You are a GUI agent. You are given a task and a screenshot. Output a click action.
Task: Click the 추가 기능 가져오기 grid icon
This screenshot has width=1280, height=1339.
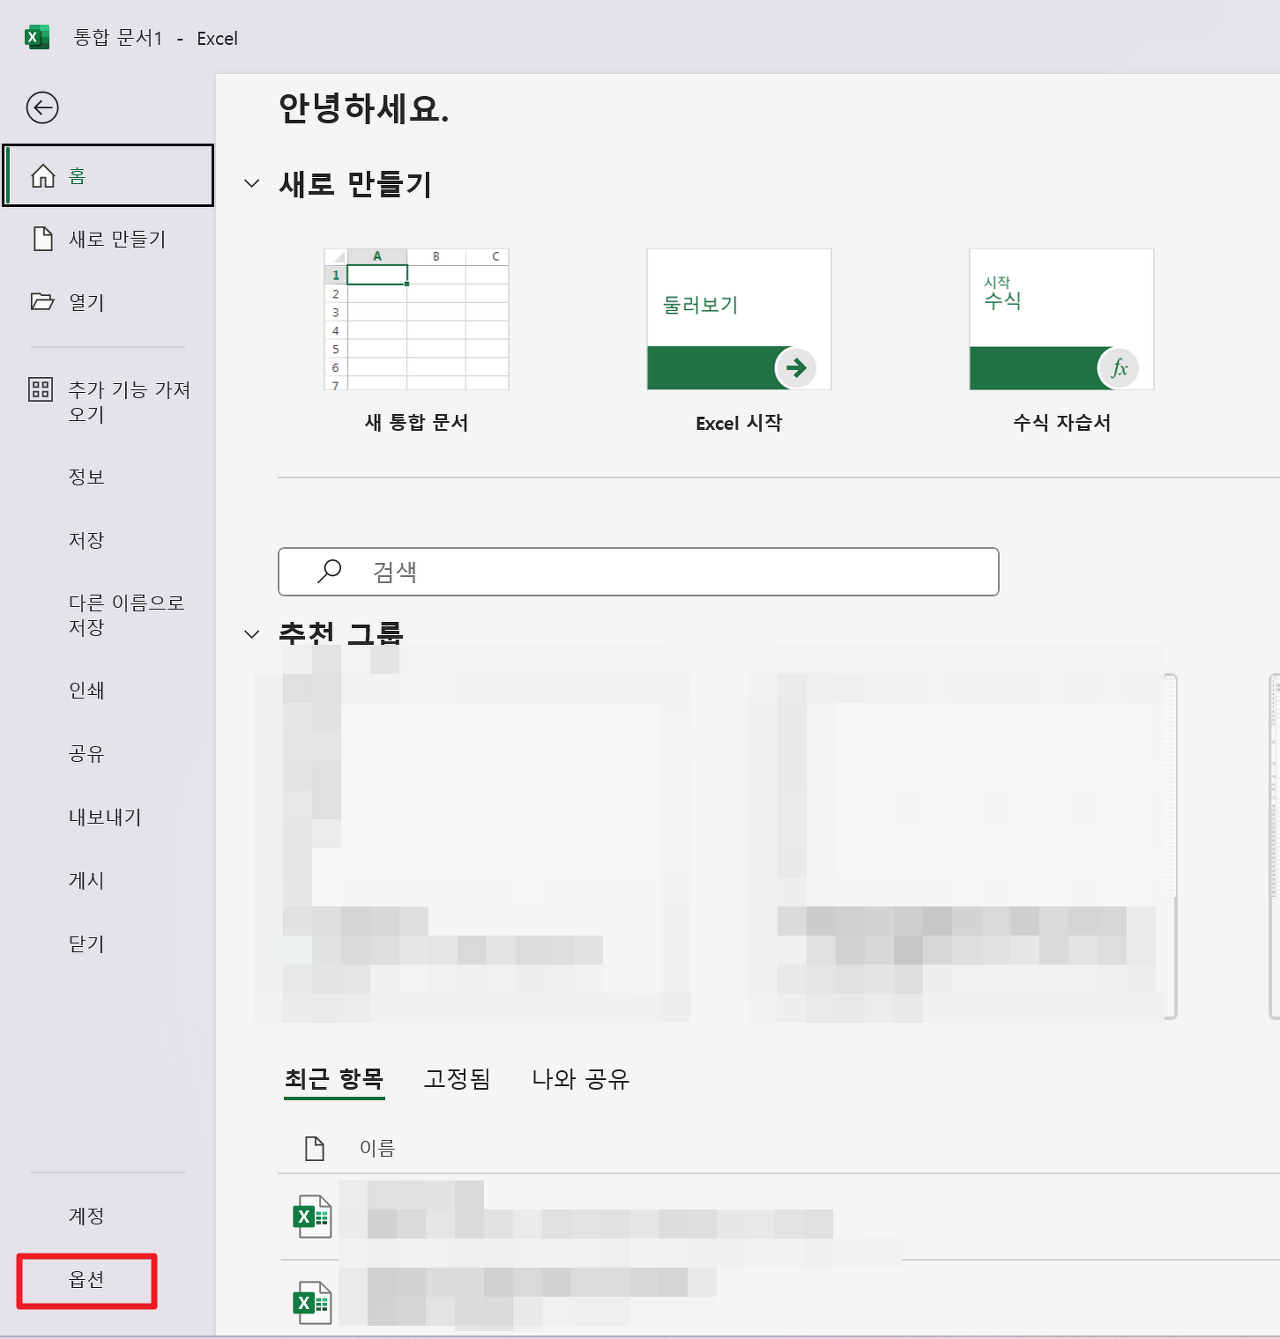pos(41,390)
